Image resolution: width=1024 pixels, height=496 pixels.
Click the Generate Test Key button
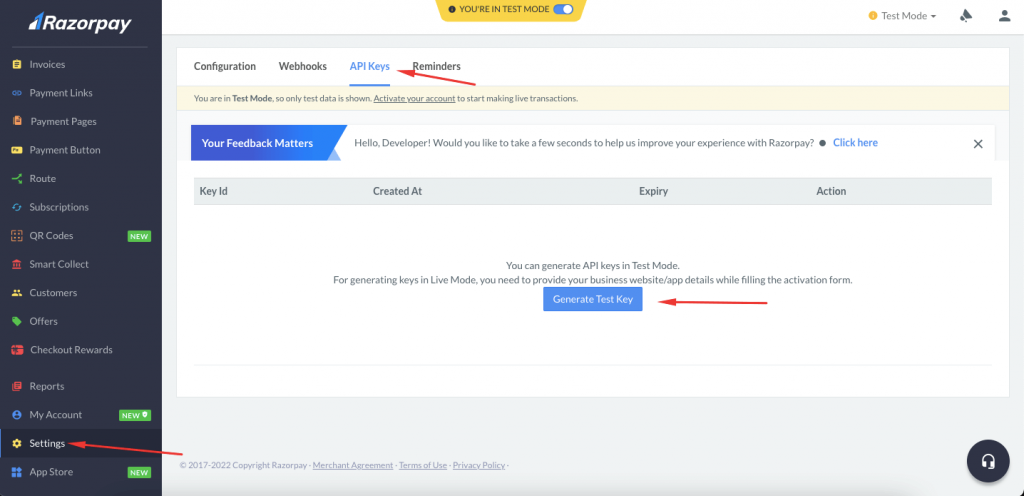click(x=592, y=300)
